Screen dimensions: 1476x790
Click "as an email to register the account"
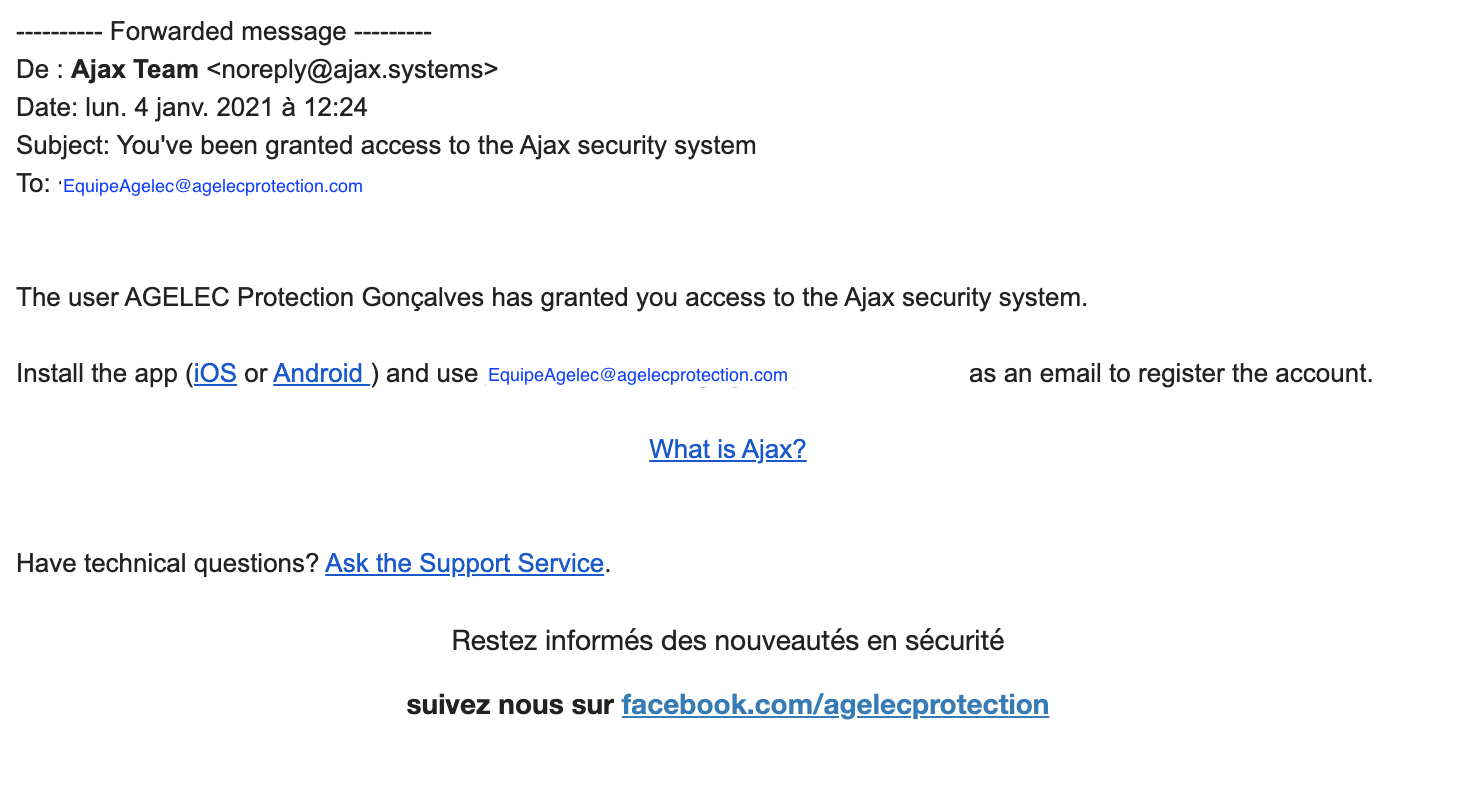coord(1170,374)
